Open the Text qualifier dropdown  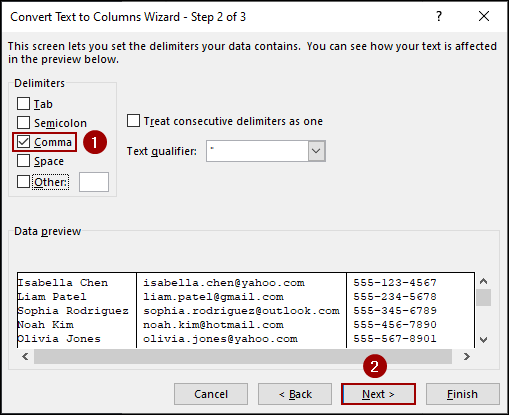pos(316,151)
